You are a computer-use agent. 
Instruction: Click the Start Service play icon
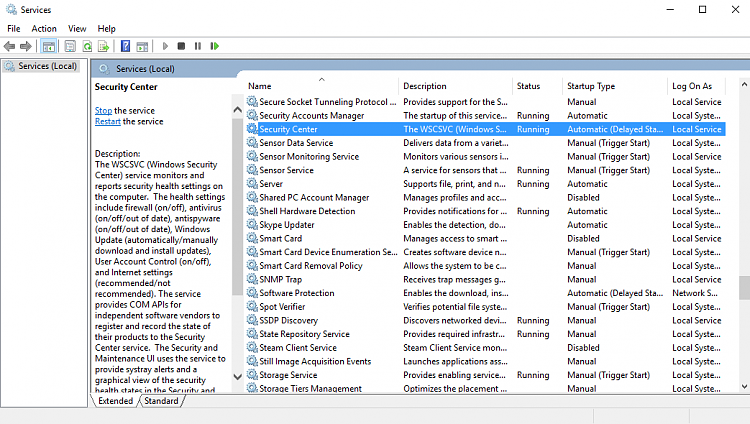click(165, 46)
